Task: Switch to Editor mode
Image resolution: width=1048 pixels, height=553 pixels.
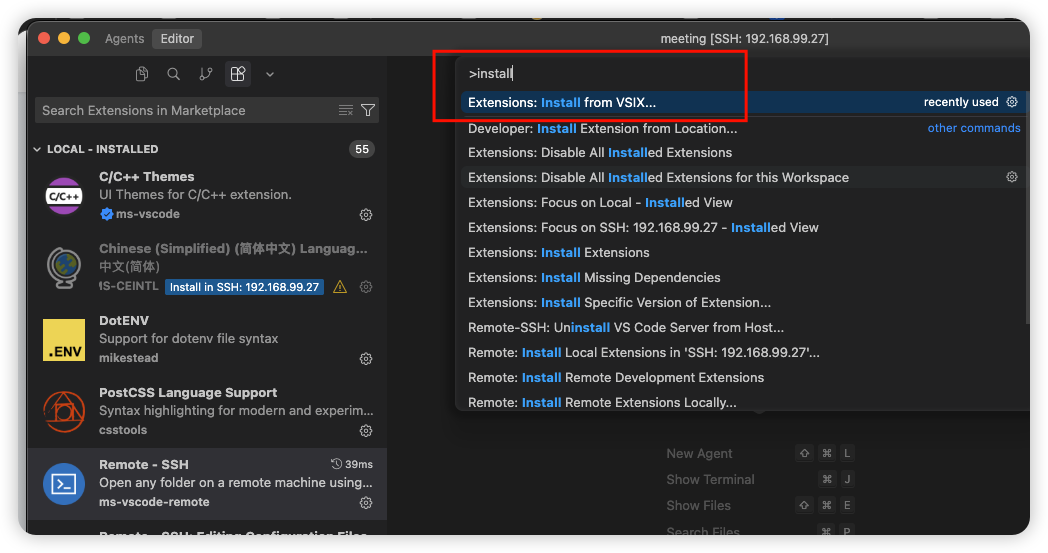Action: 178,39
